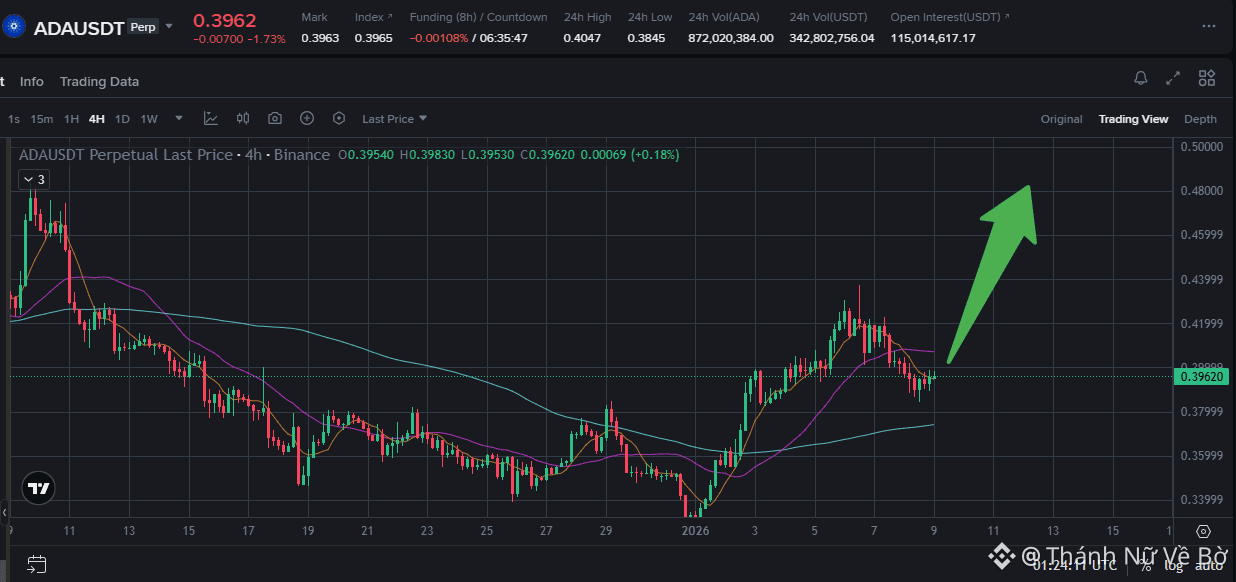Toggle log scale mode

(1174, 566)
